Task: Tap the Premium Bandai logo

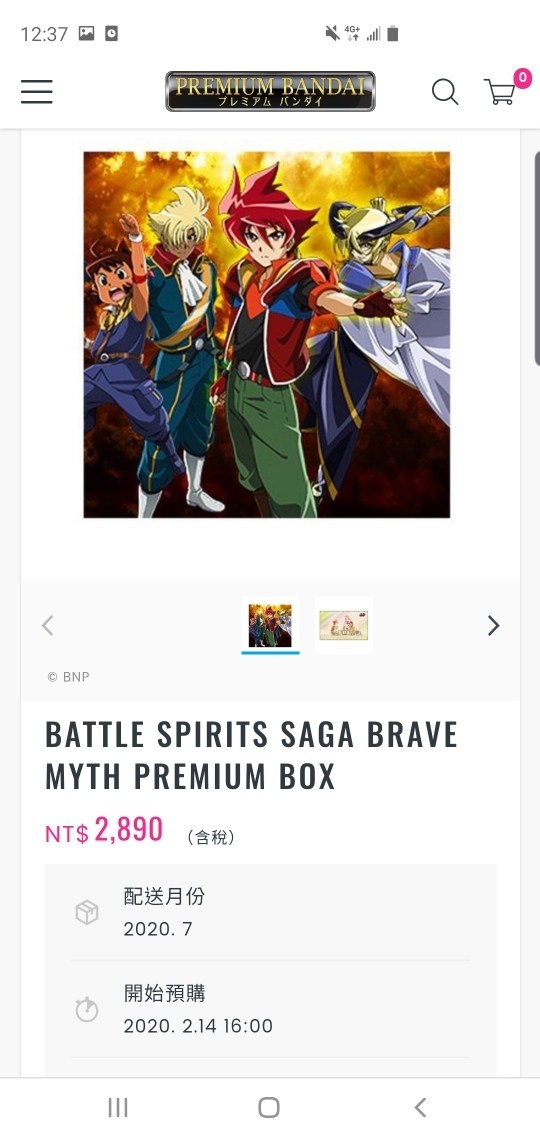Action: click(x=270, y=91)
